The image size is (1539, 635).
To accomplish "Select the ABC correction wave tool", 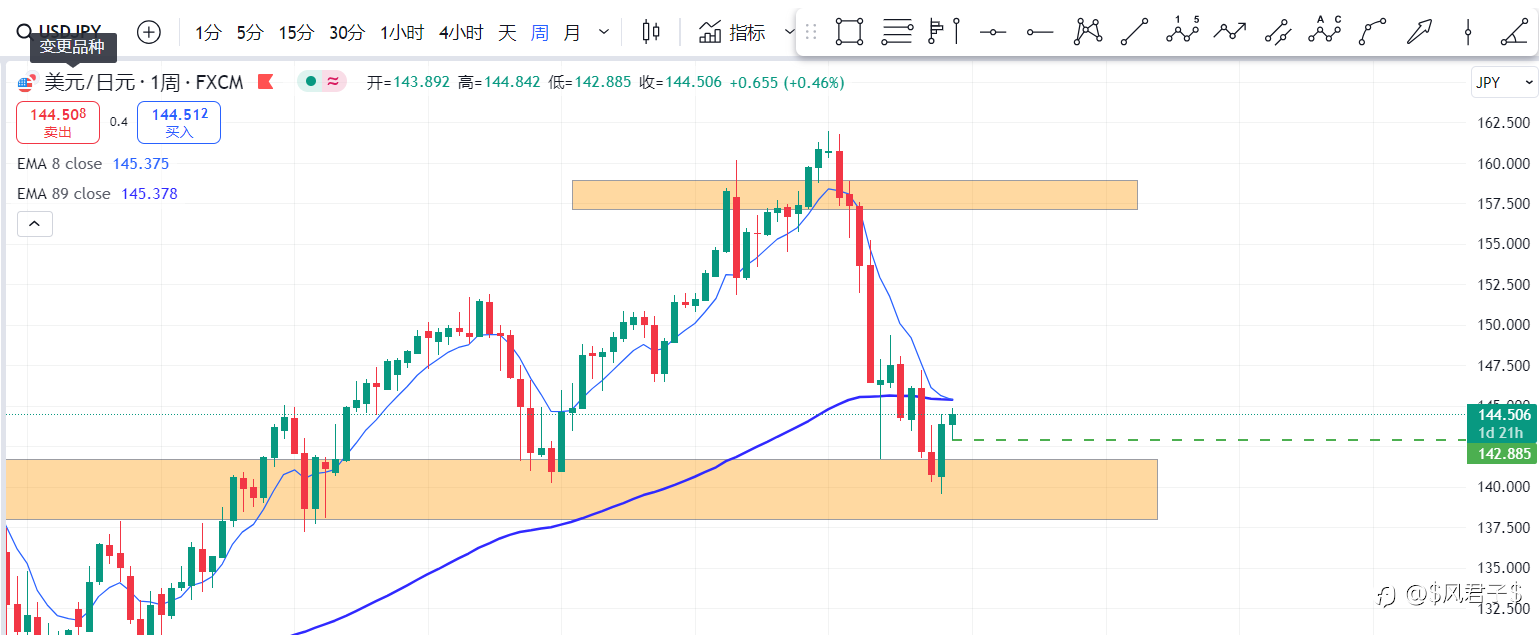I will click(1324, 32).
